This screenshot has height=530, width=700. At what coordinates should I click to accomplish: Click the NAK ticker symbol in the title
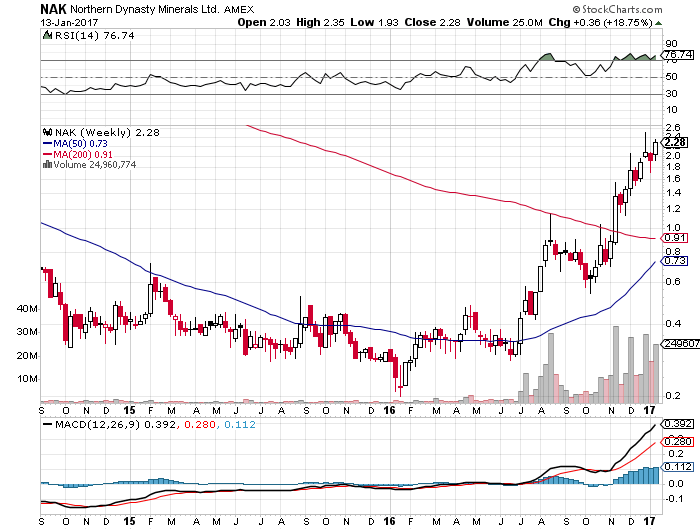53,9
